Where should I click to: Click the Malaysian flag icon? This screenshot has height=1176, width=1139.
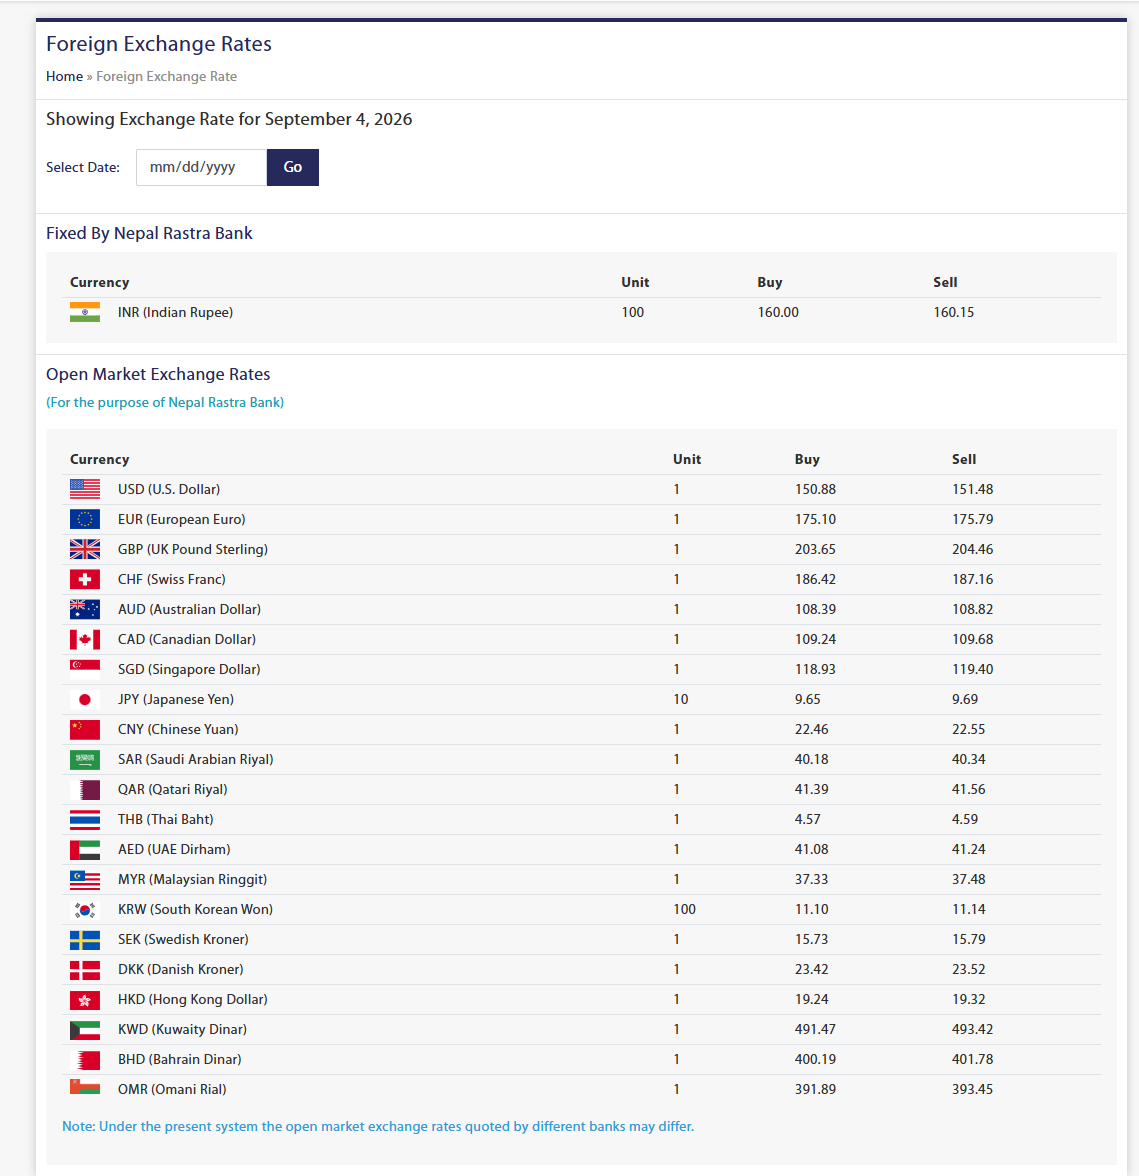pos(85,879)
